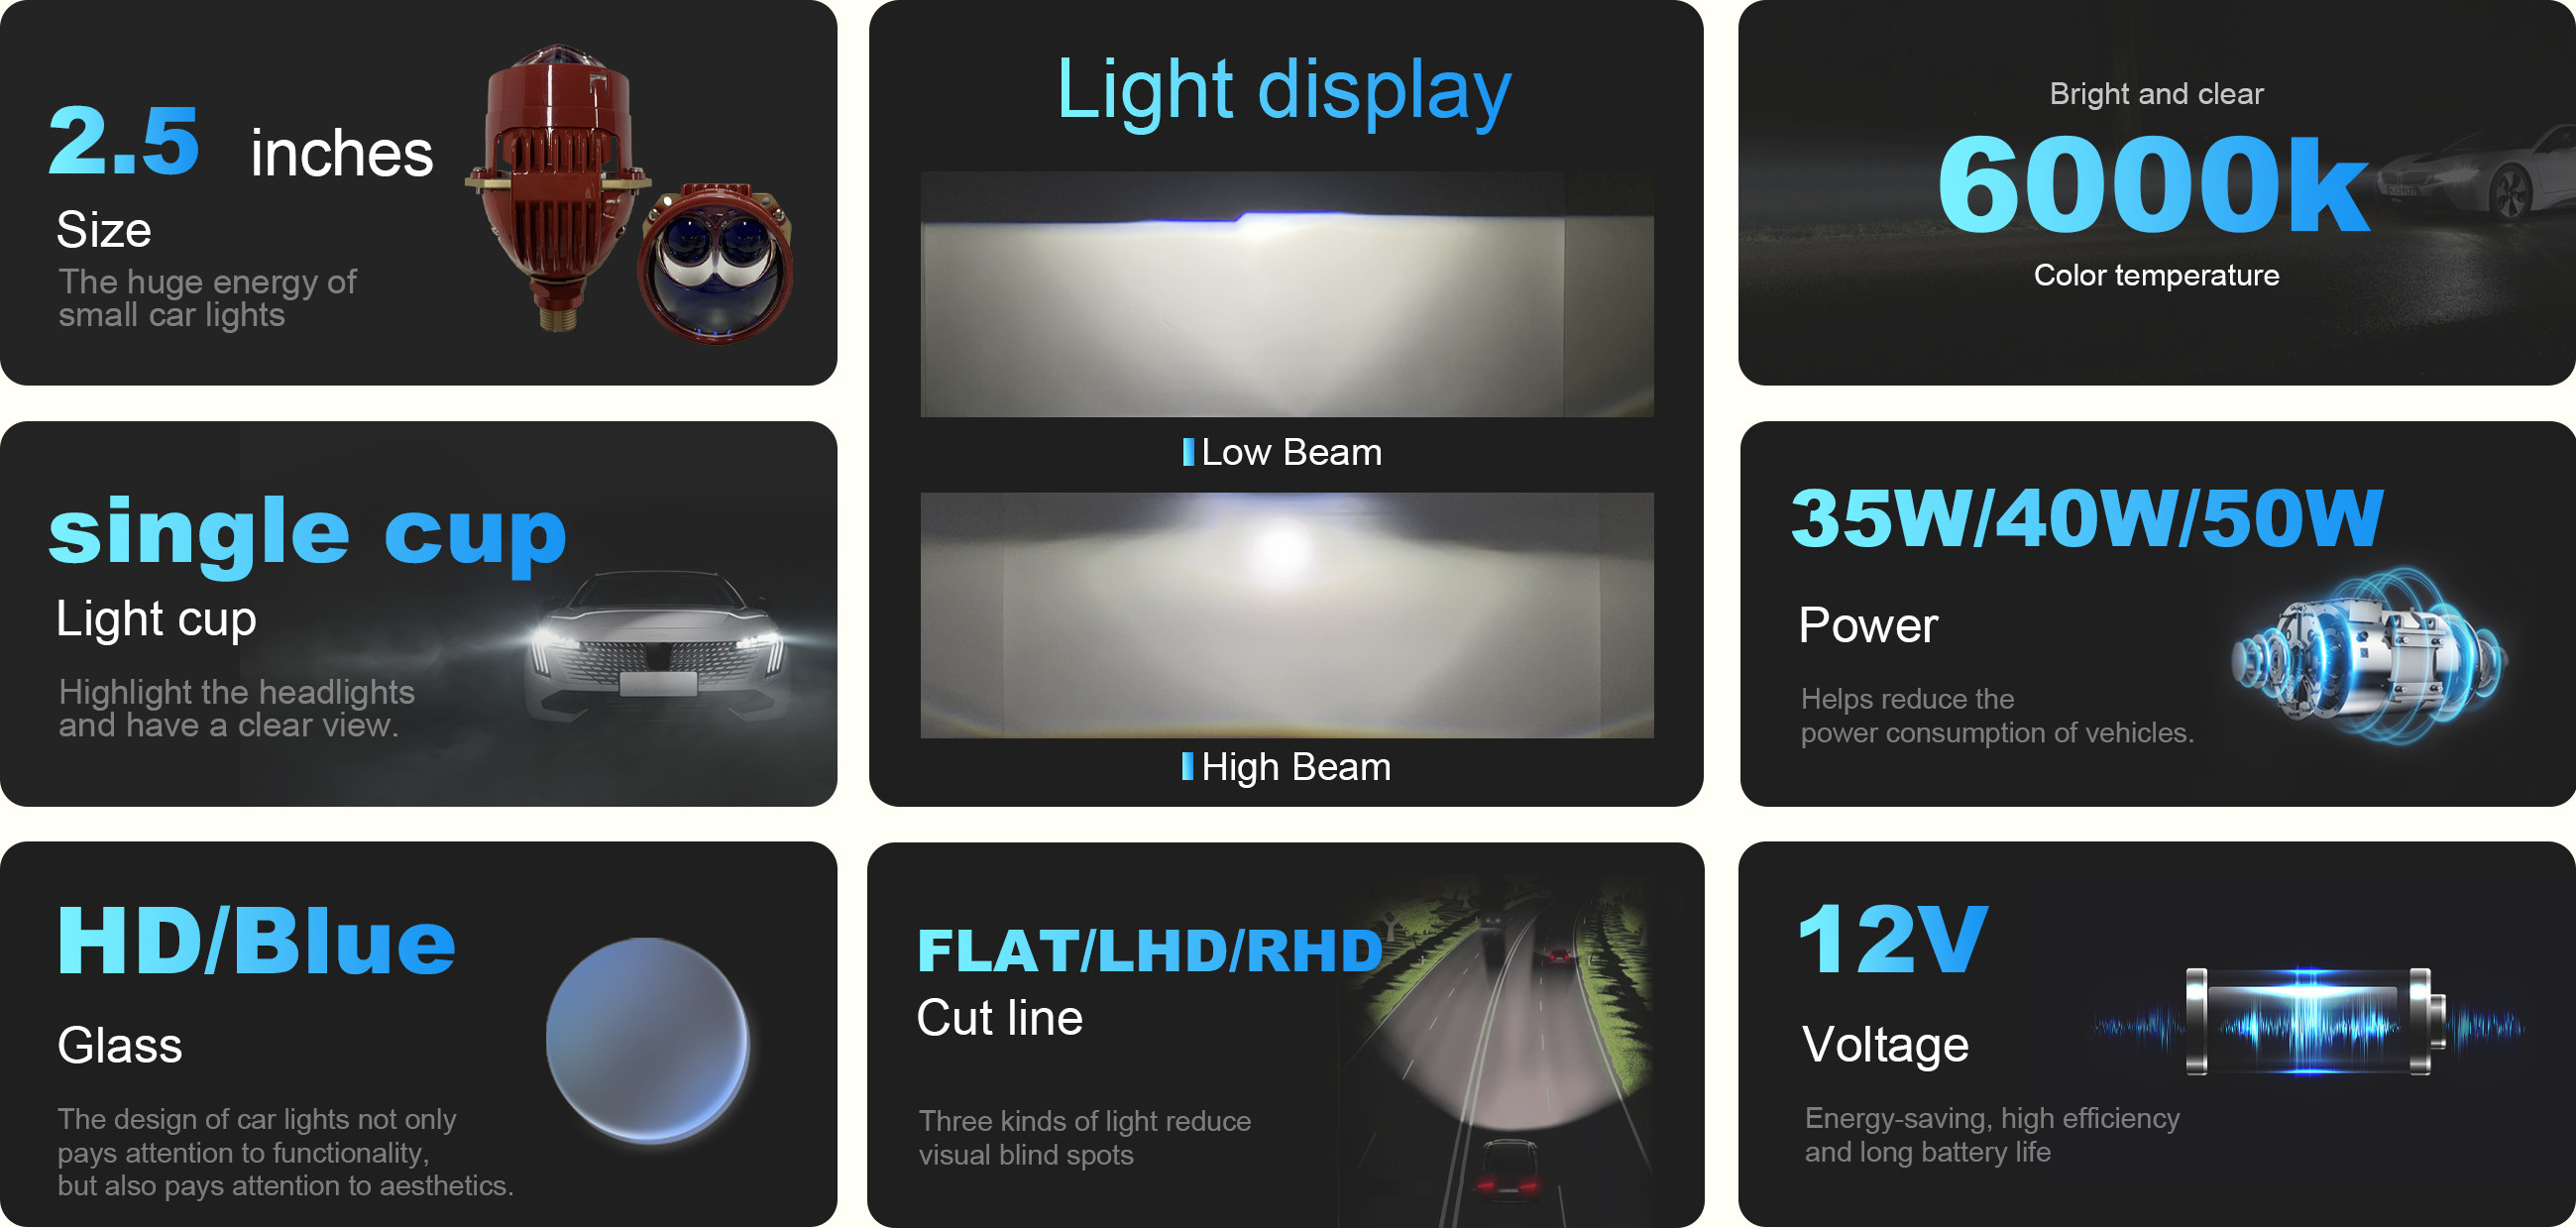Click the 2.5 inches size heading
Viewport: 2576px width, 1228px height.
point(241,143)
